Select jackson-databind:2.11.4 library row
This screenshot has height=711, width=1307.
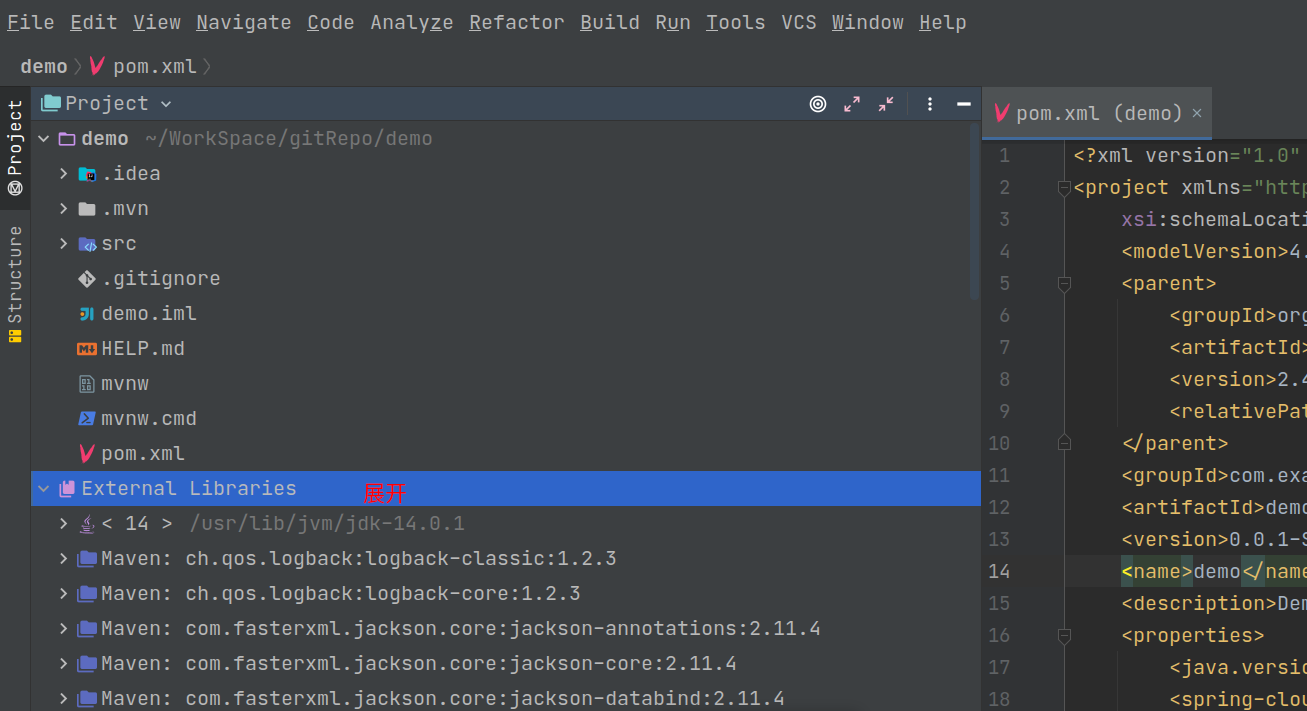[x=506, y=699]
